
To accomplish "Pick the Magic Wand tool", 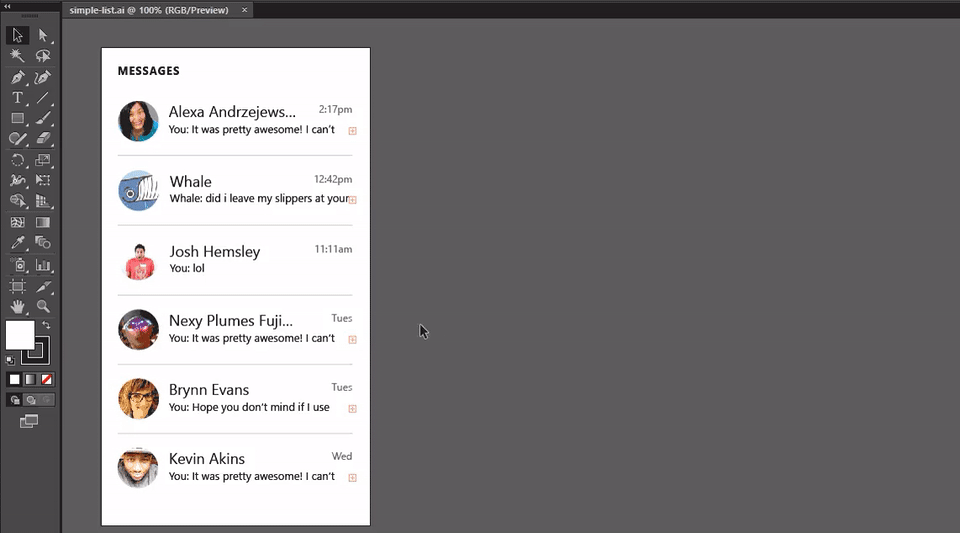I will coord(18,56).
